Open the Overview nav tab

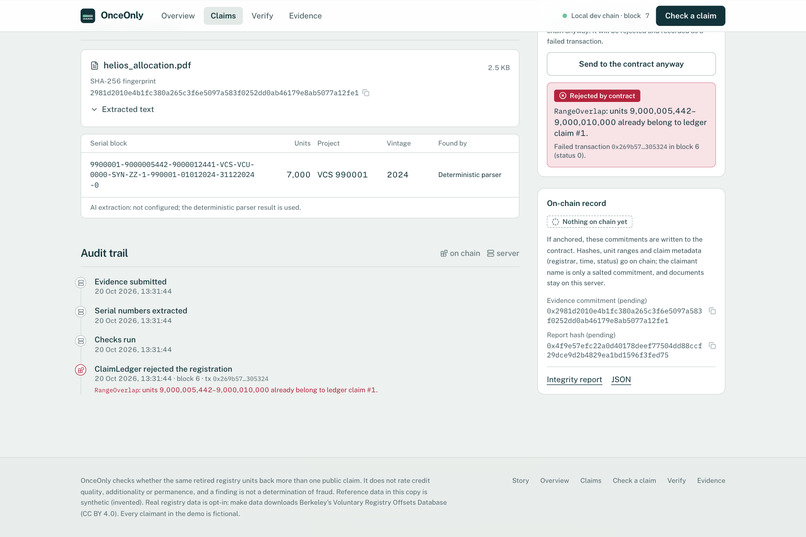coord(178,16)
